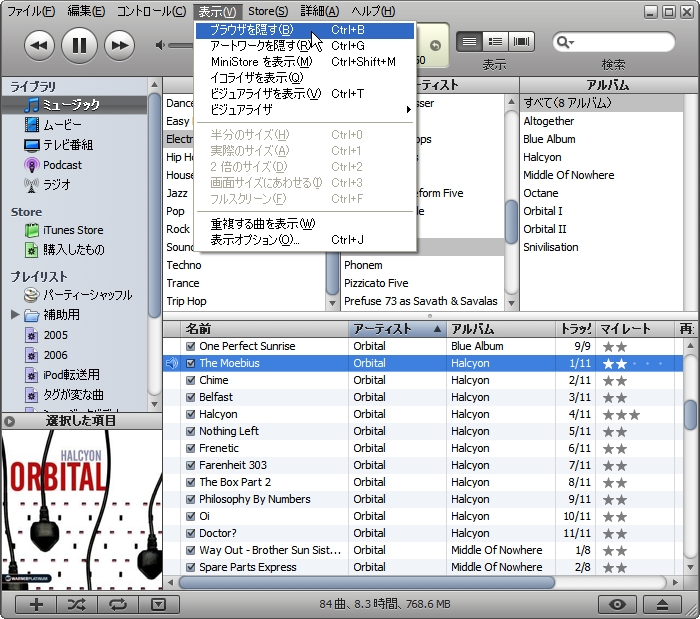Open 編集 menu
The height and width of the screenshot is (619, 700).
point(86,11)
